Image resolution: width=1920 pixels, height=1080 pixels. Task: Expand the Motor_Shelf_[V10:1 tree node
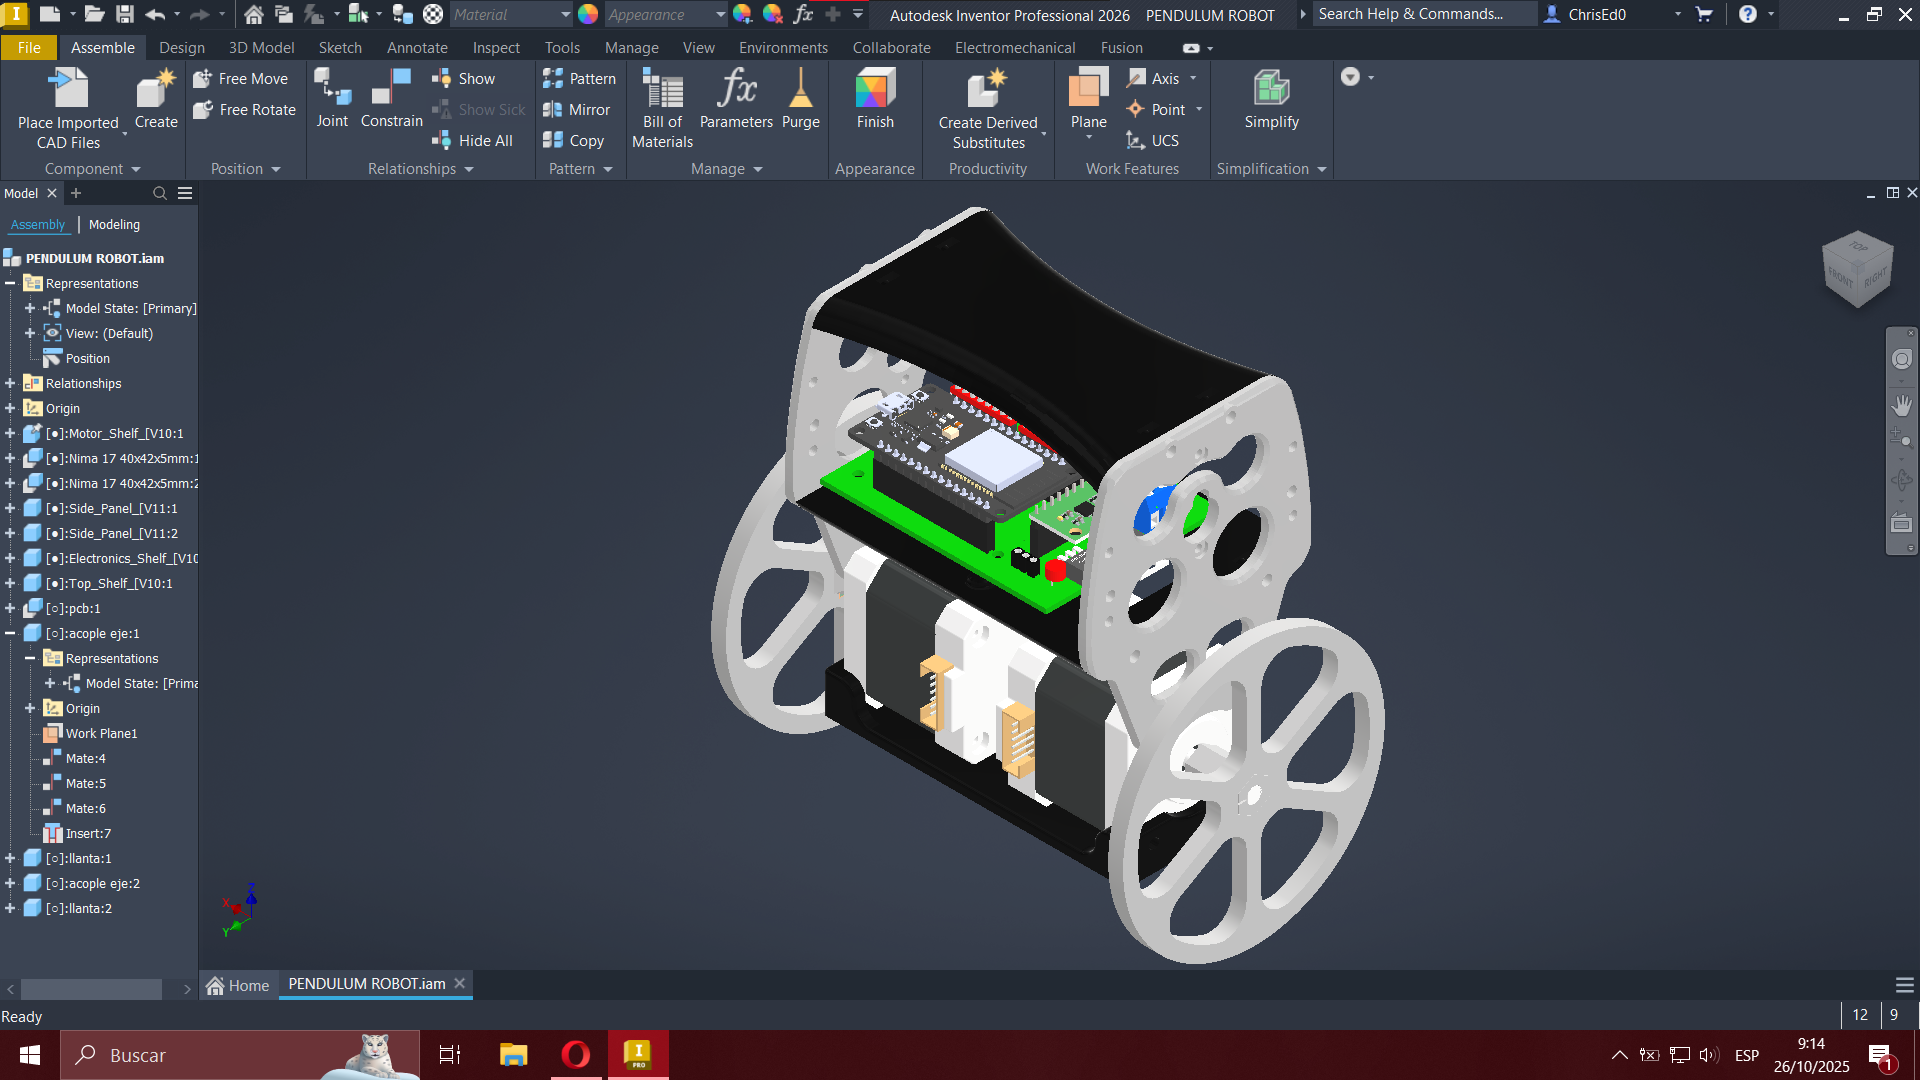10,434
